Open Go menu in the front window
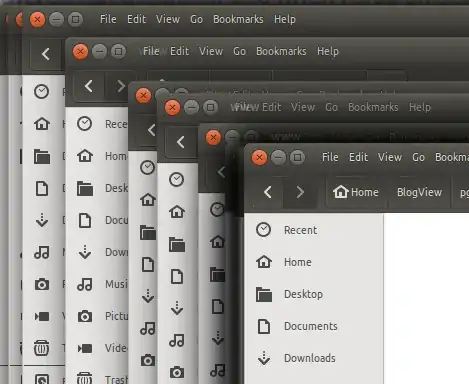Screen dimensions: 469x384 tap(418, 157)
